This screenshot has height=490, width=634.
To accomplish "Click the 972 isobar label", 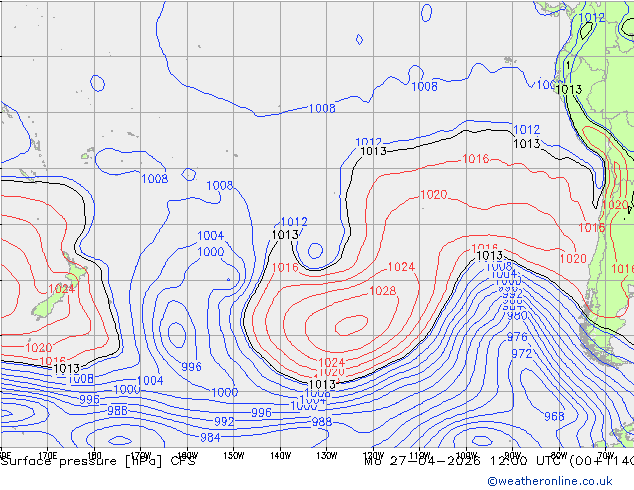I will coord(522,354).
